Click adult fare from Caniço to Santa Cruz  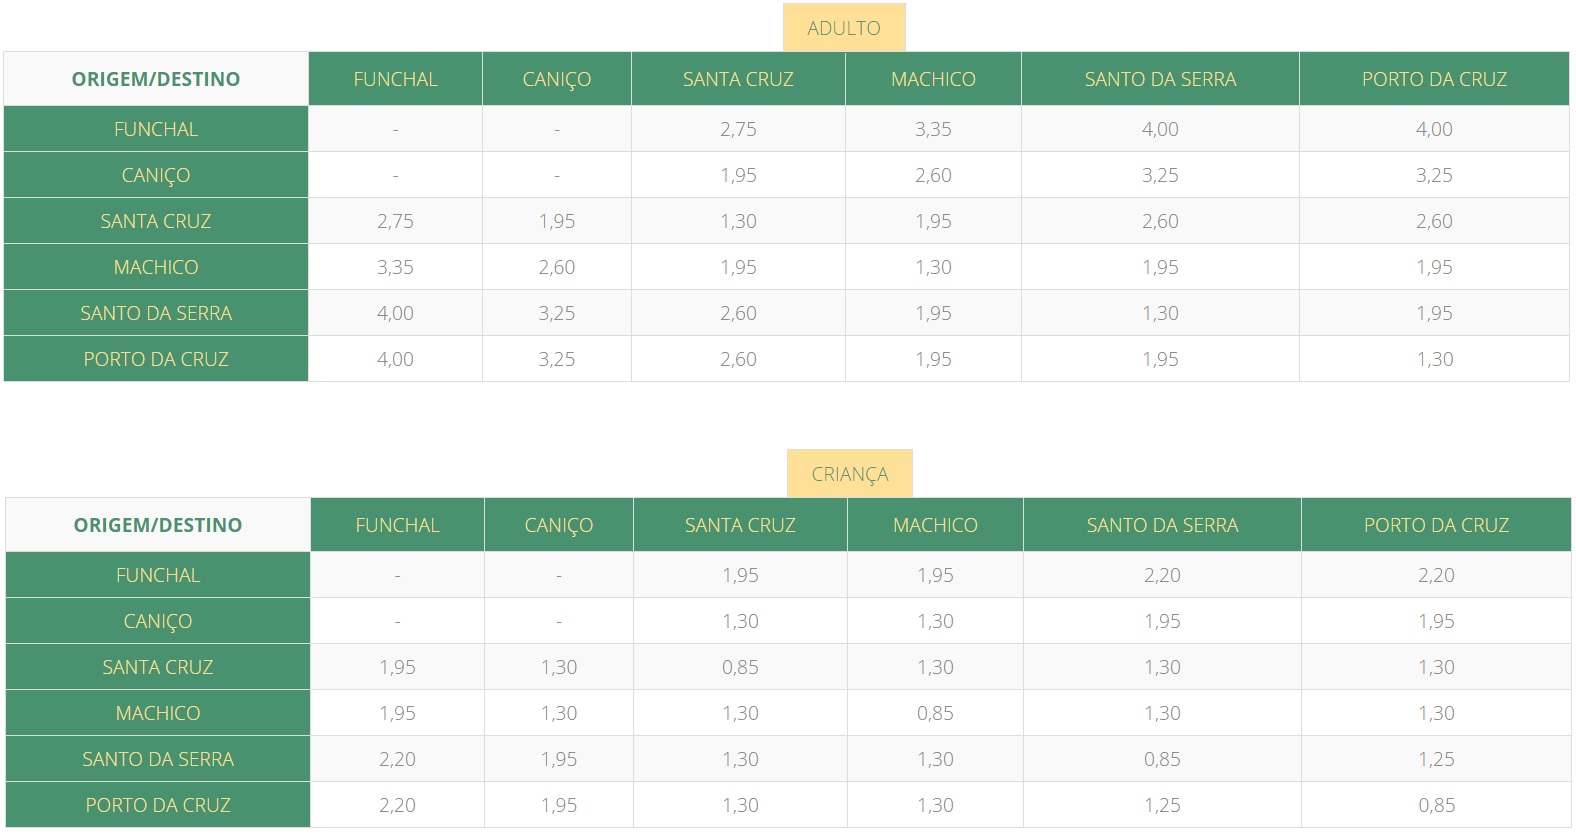point(738,175)
